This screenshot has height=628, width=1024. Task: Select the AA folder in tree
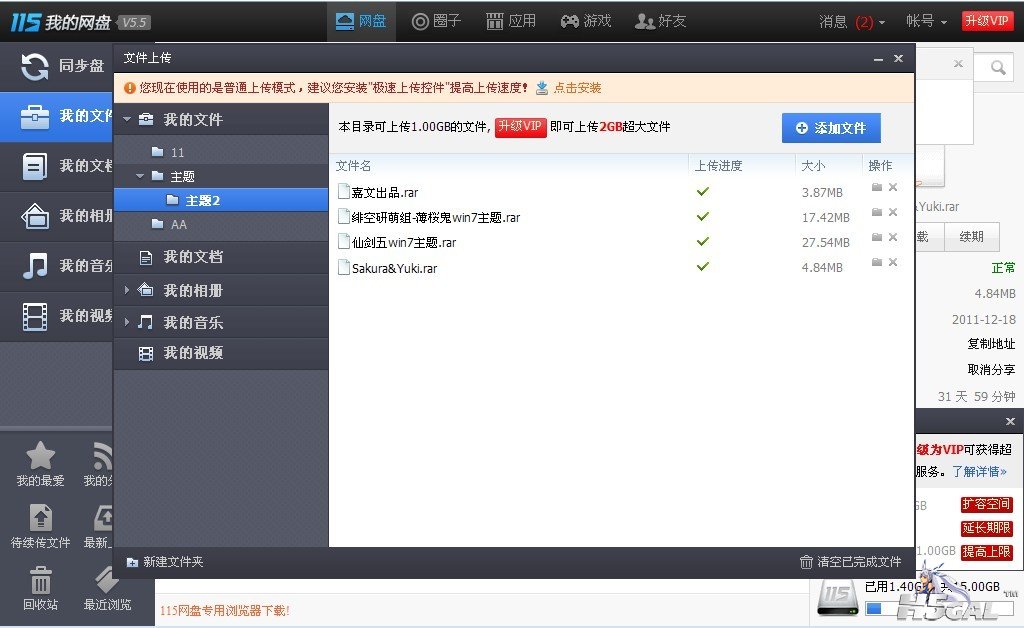coord(178,224)
